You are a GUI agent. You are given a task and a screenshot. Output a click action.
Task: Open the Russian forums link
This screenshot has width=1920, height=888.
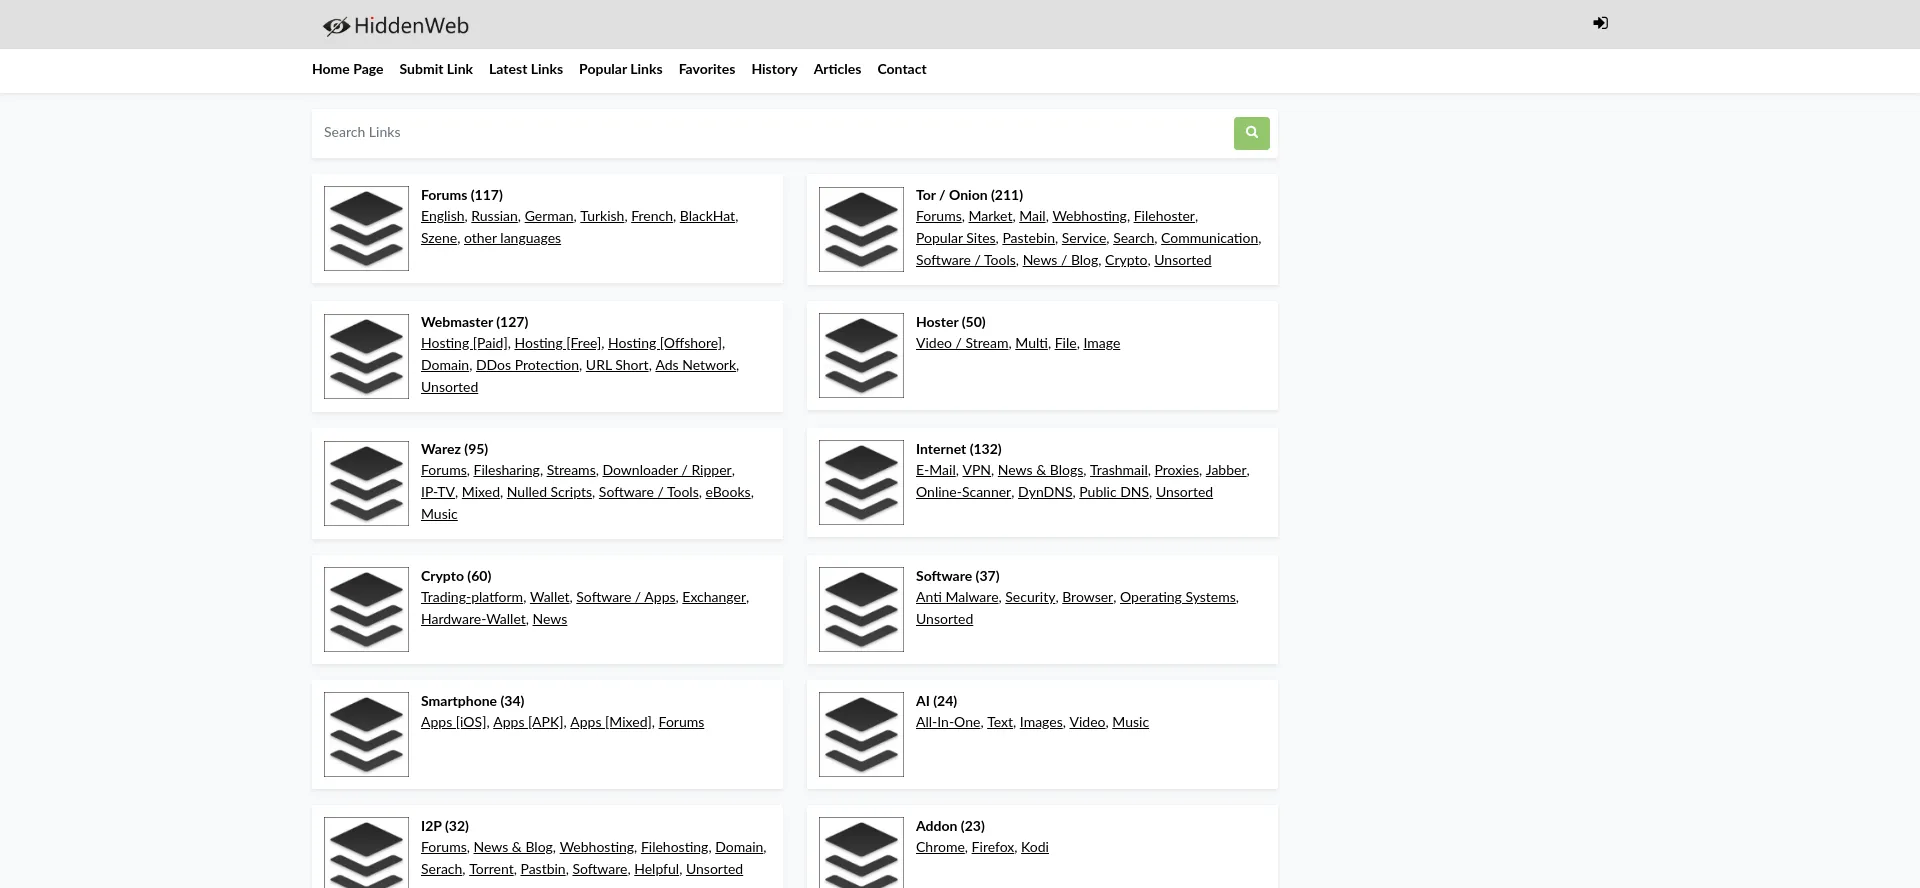click(x=494, y=217)
